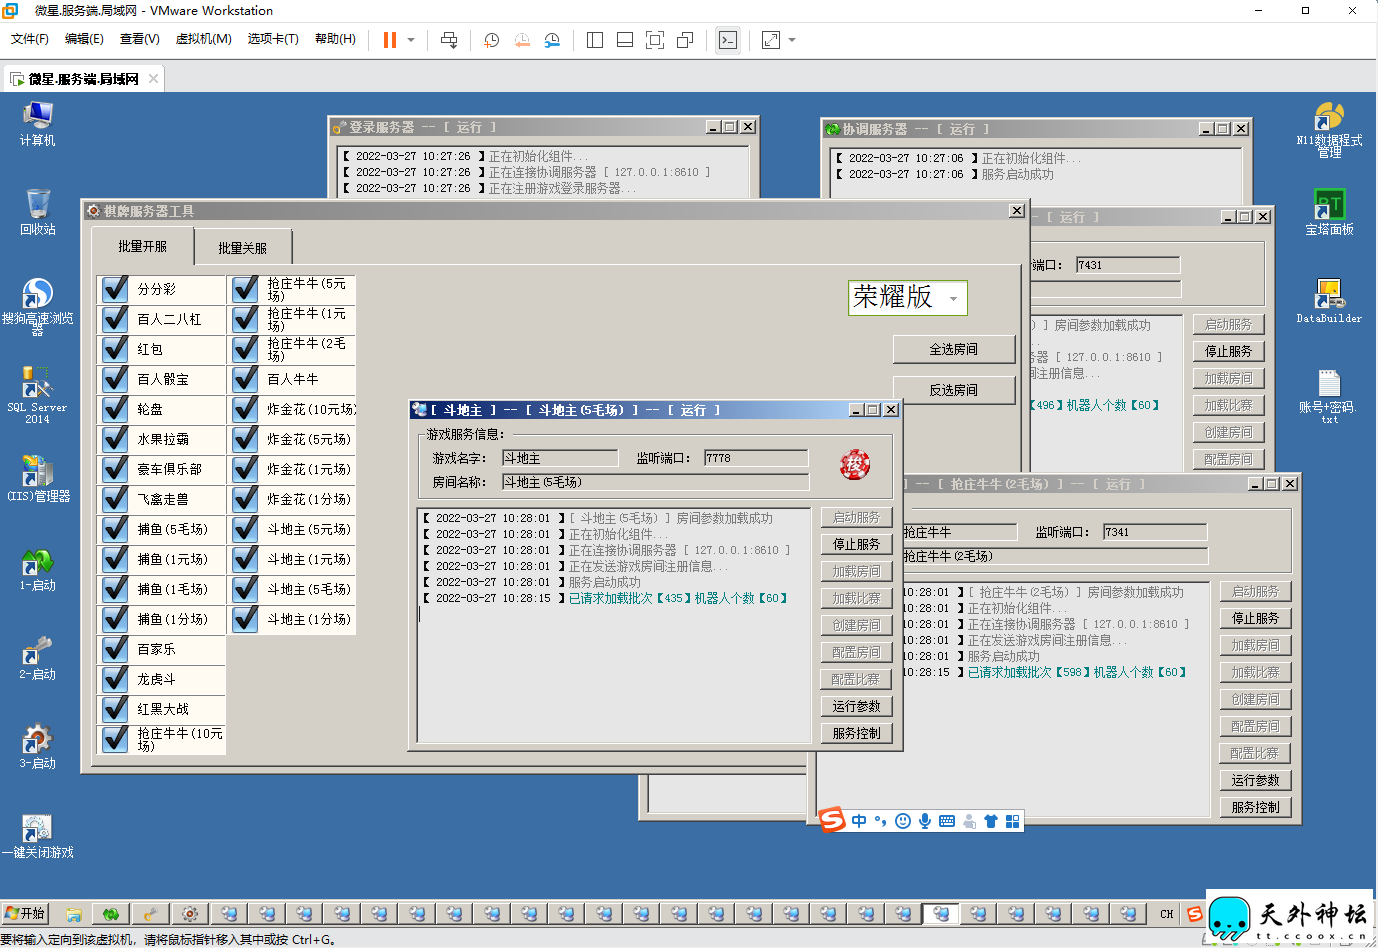The width and height of the screenshot is (1378, 948).
Task: Open the 宝塔面板 desktop icon
Action: coord(1329,212)
